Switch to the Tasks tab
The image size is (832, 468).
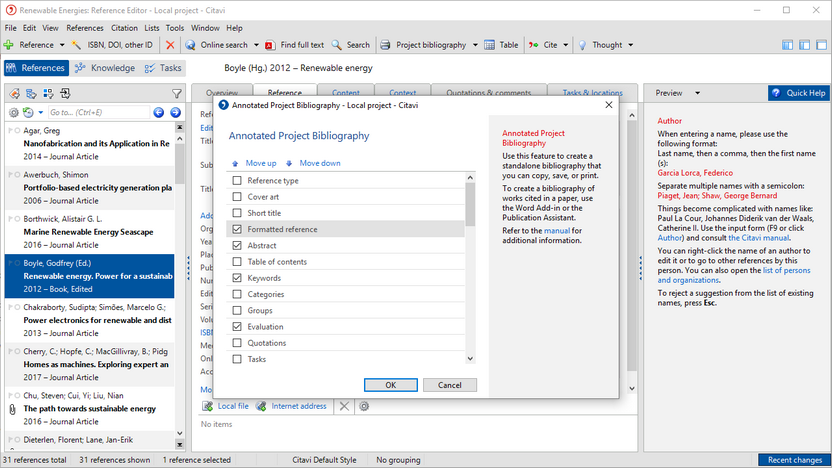(163, 68)
